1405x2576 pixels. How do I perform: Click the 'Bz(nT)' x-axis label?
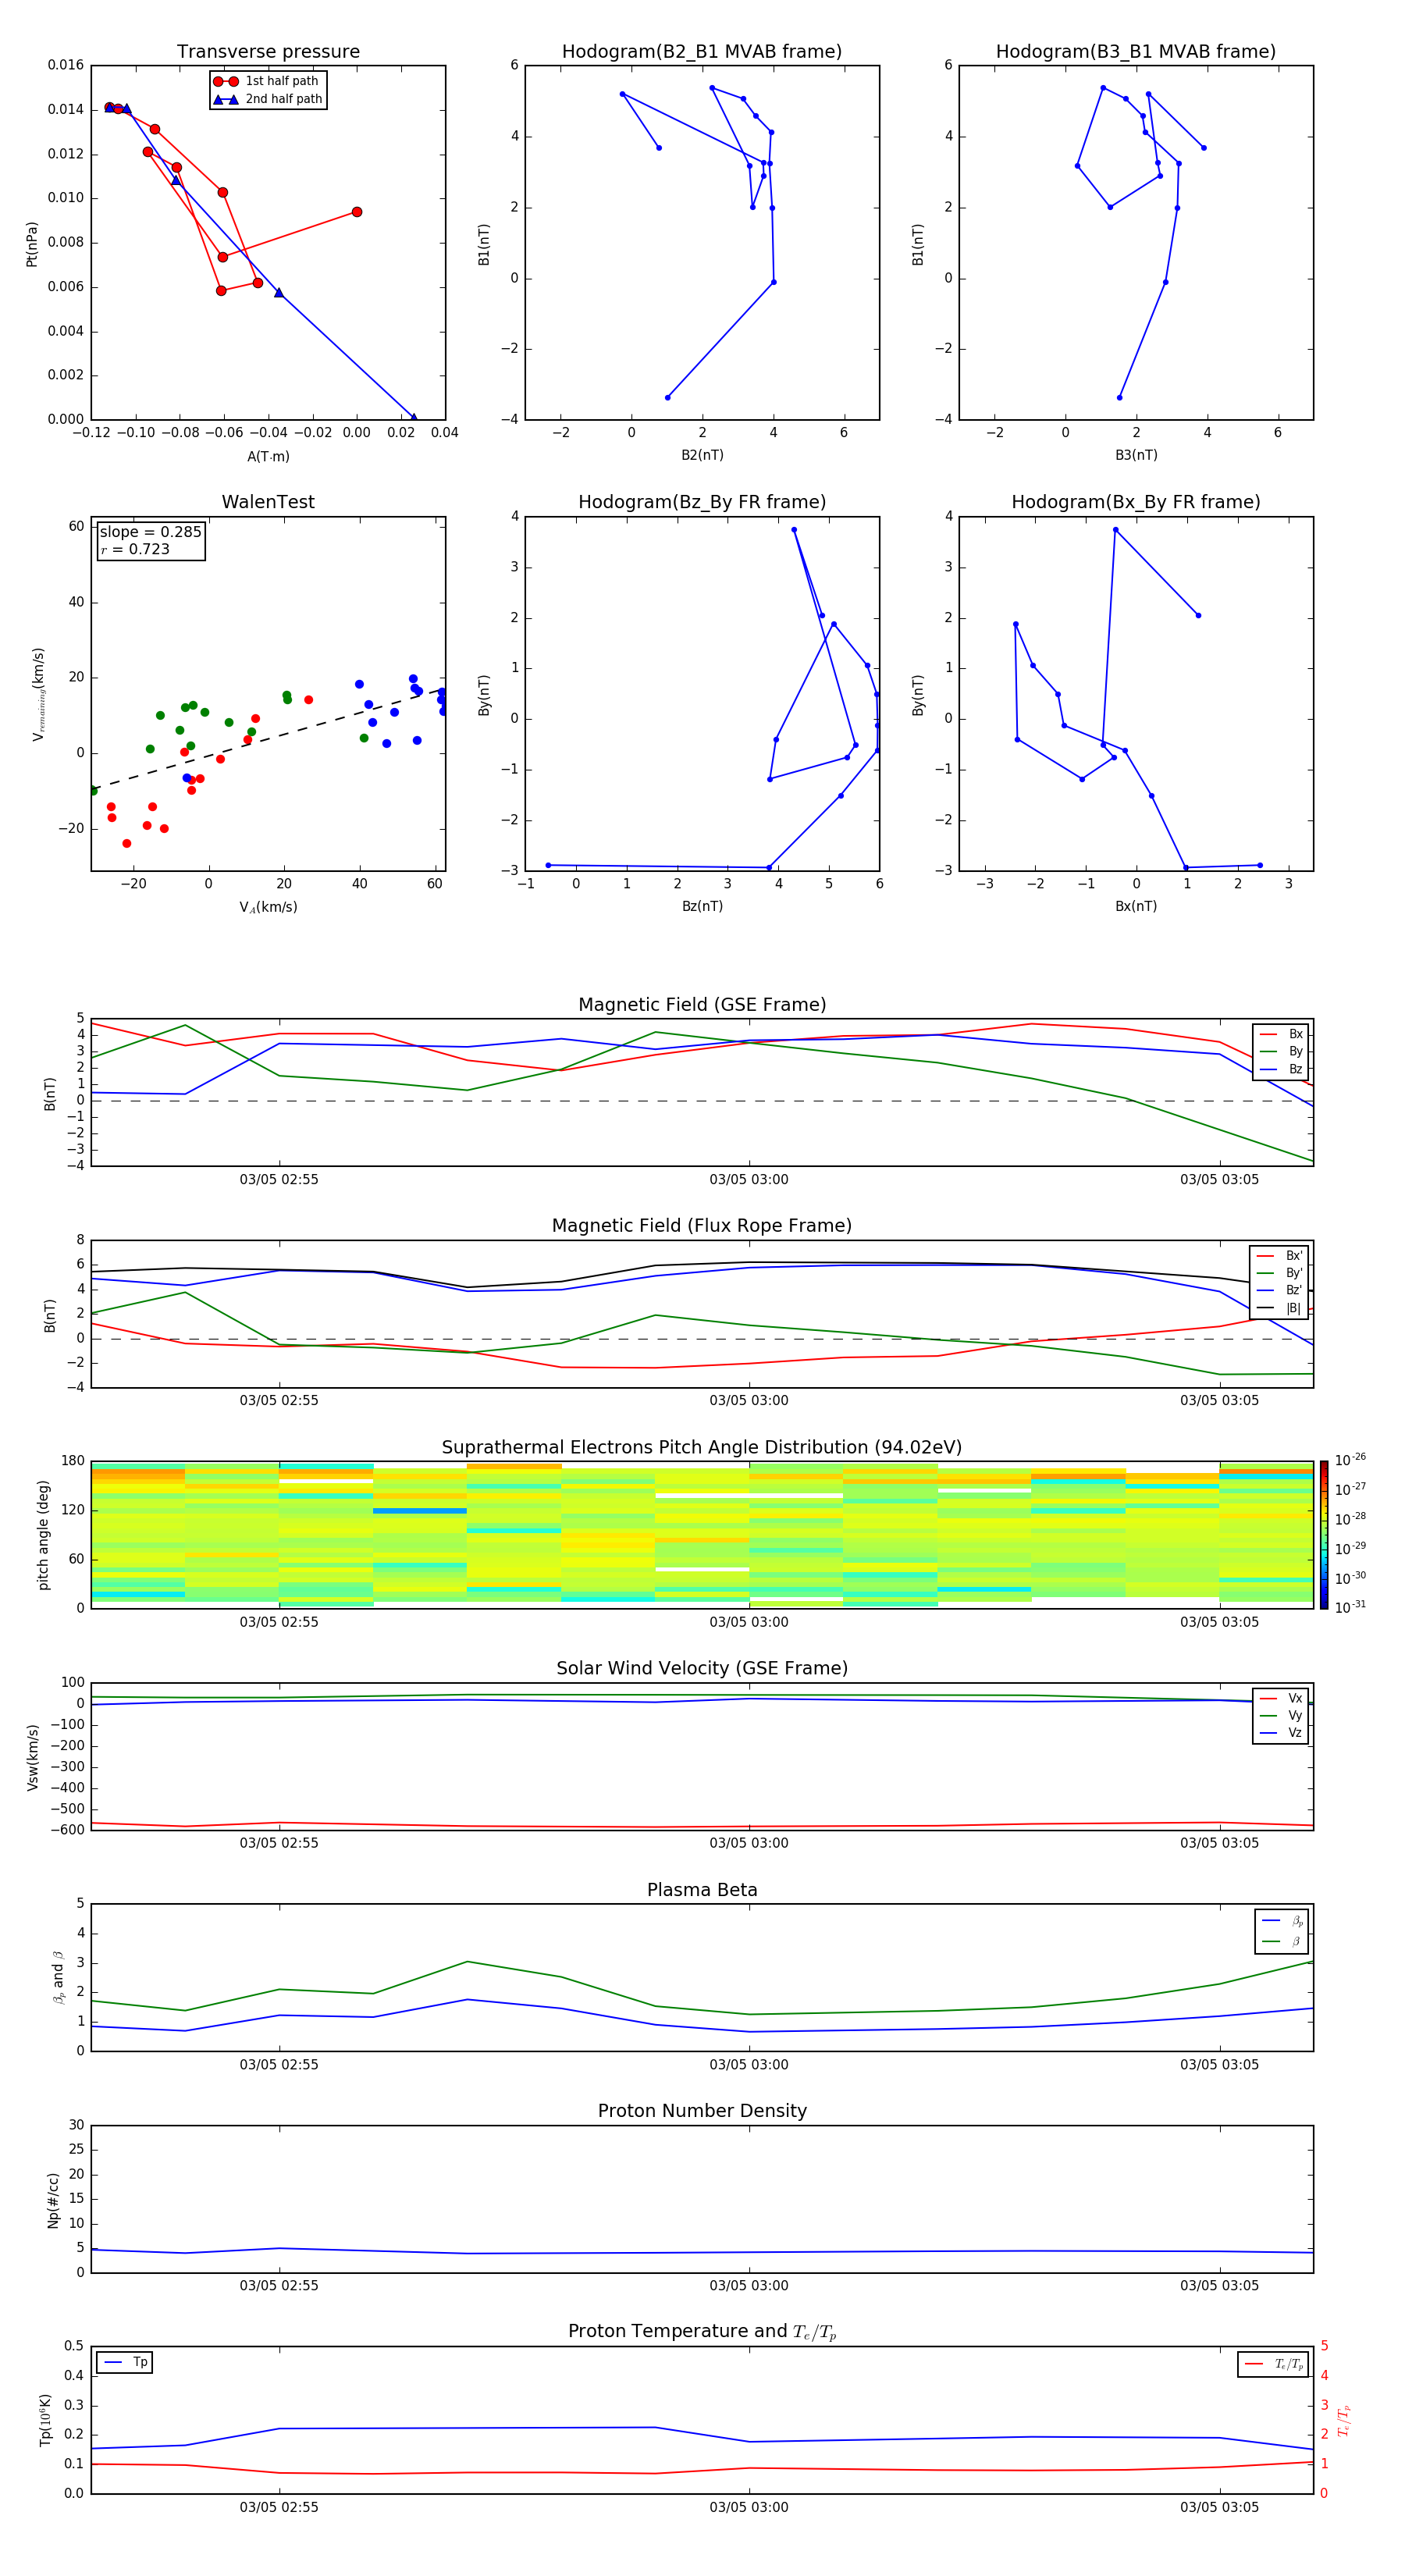click(702, 906)
